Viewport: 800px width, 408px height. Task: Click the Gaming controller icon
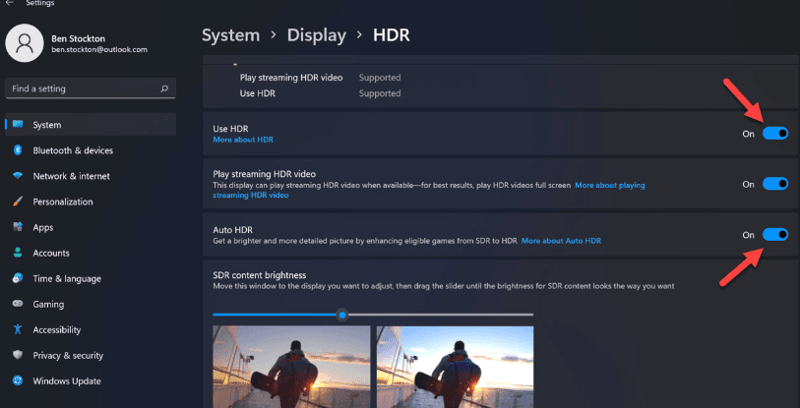tap(17, 304)
